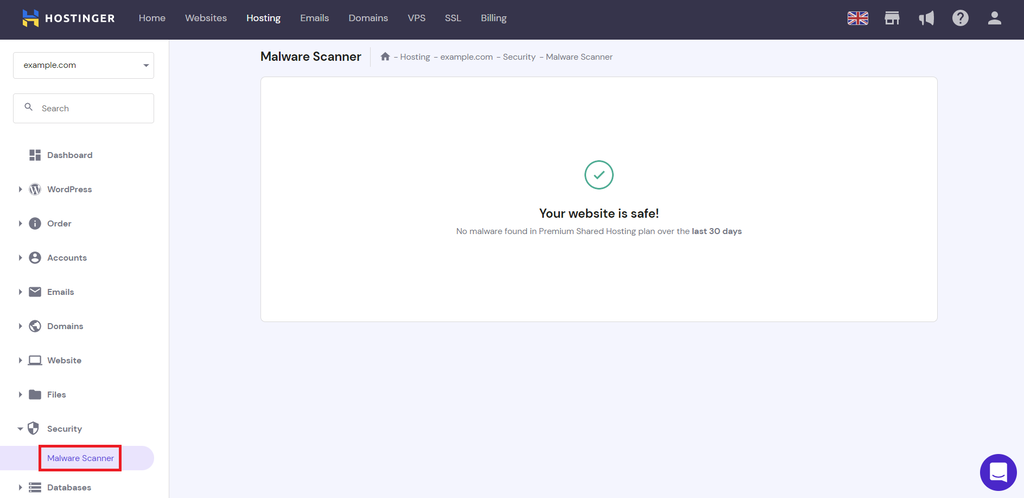Open the Billing top menu item

[494, 18]
